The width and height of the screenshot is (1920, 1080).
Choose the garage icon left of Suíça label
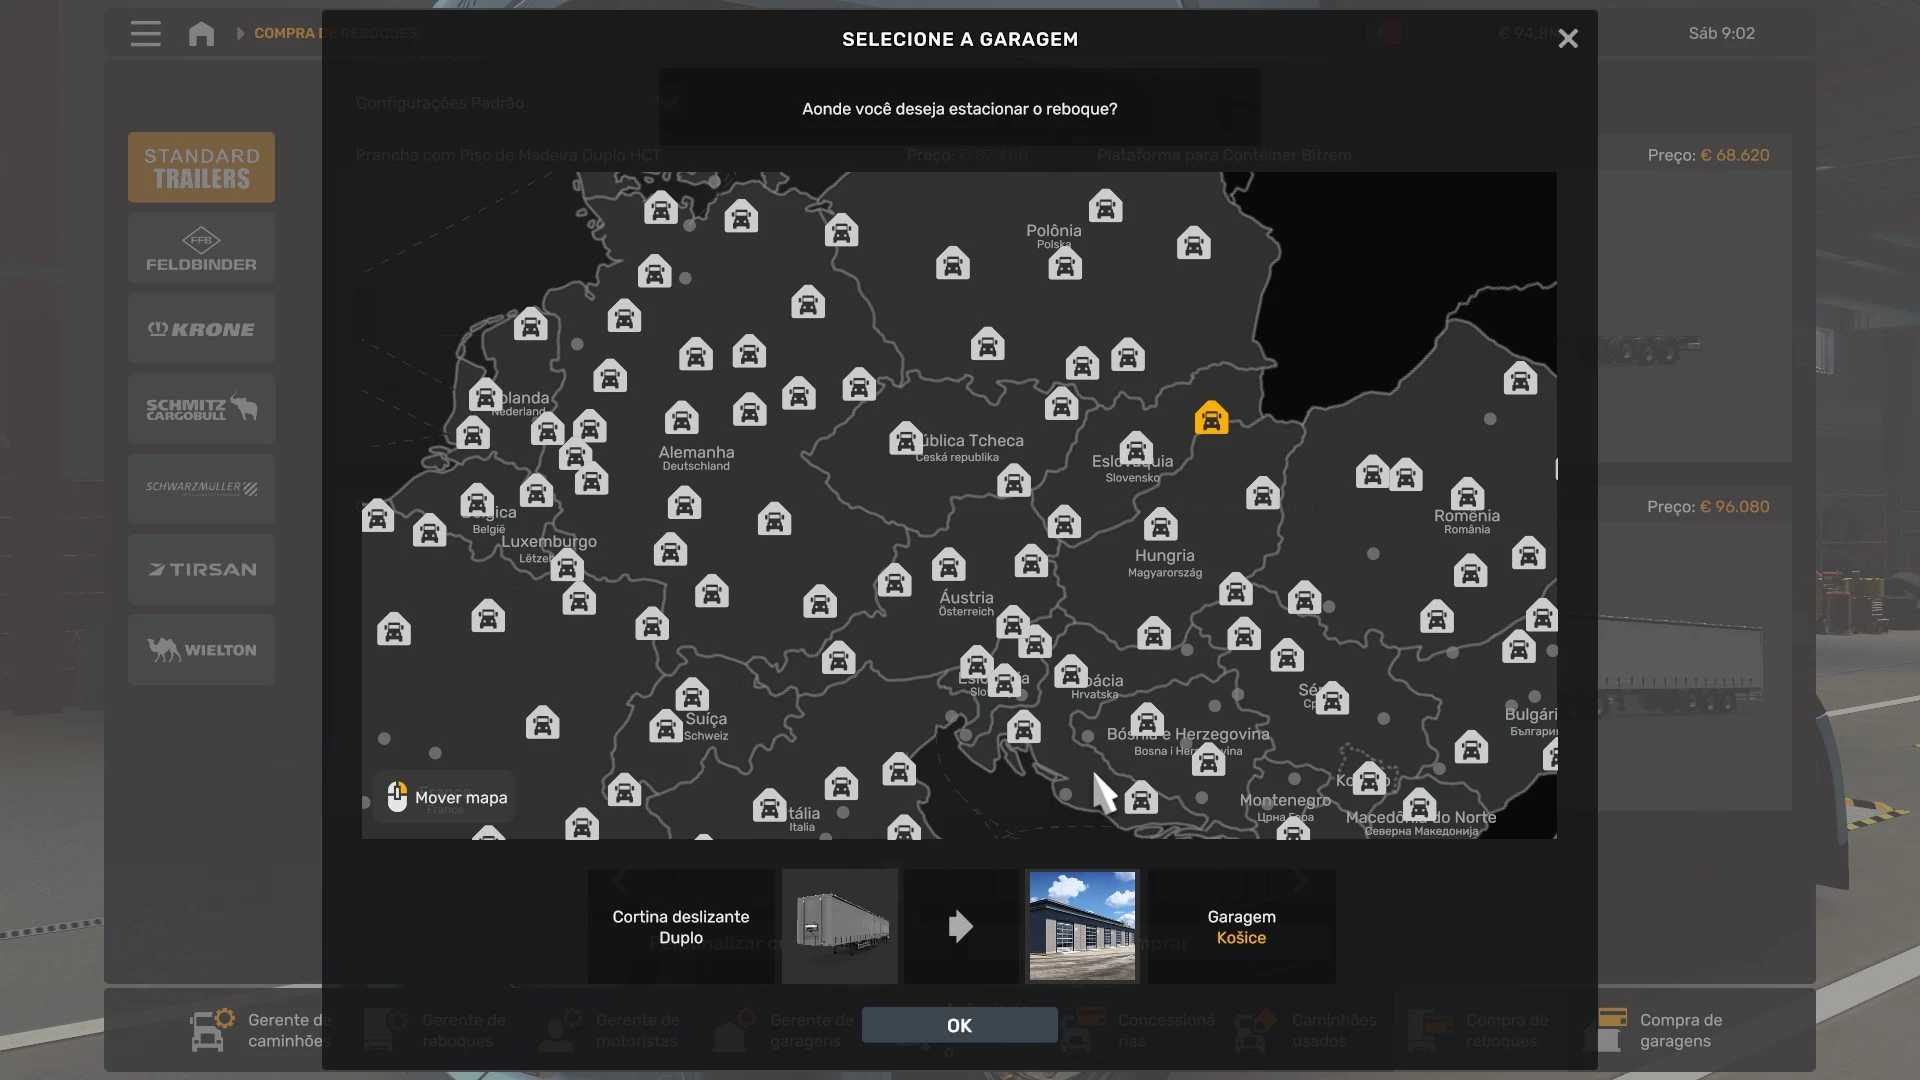pos(666,727)
